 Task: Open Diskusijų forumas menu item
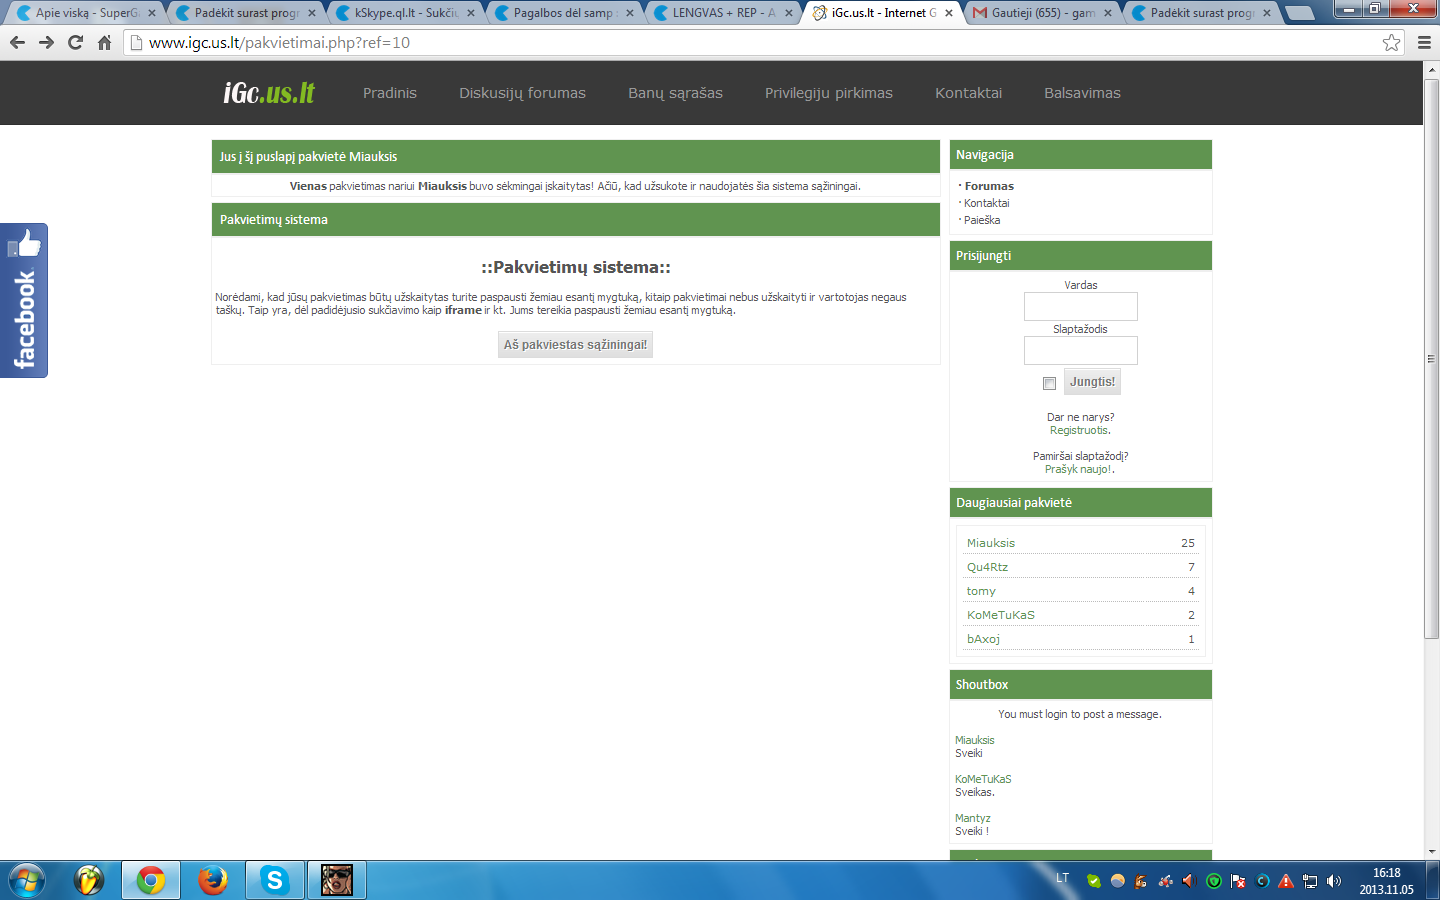tap(522, 93)
